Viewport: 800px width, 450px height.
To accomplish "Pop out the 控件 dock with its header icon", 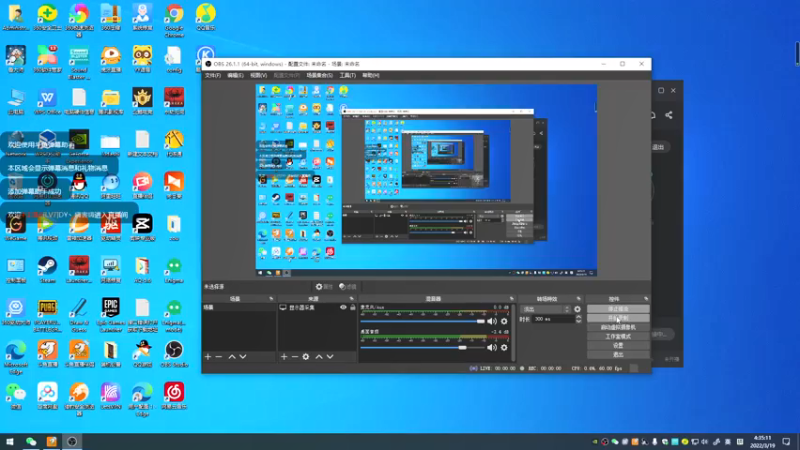I will click(x=646, y=299).
